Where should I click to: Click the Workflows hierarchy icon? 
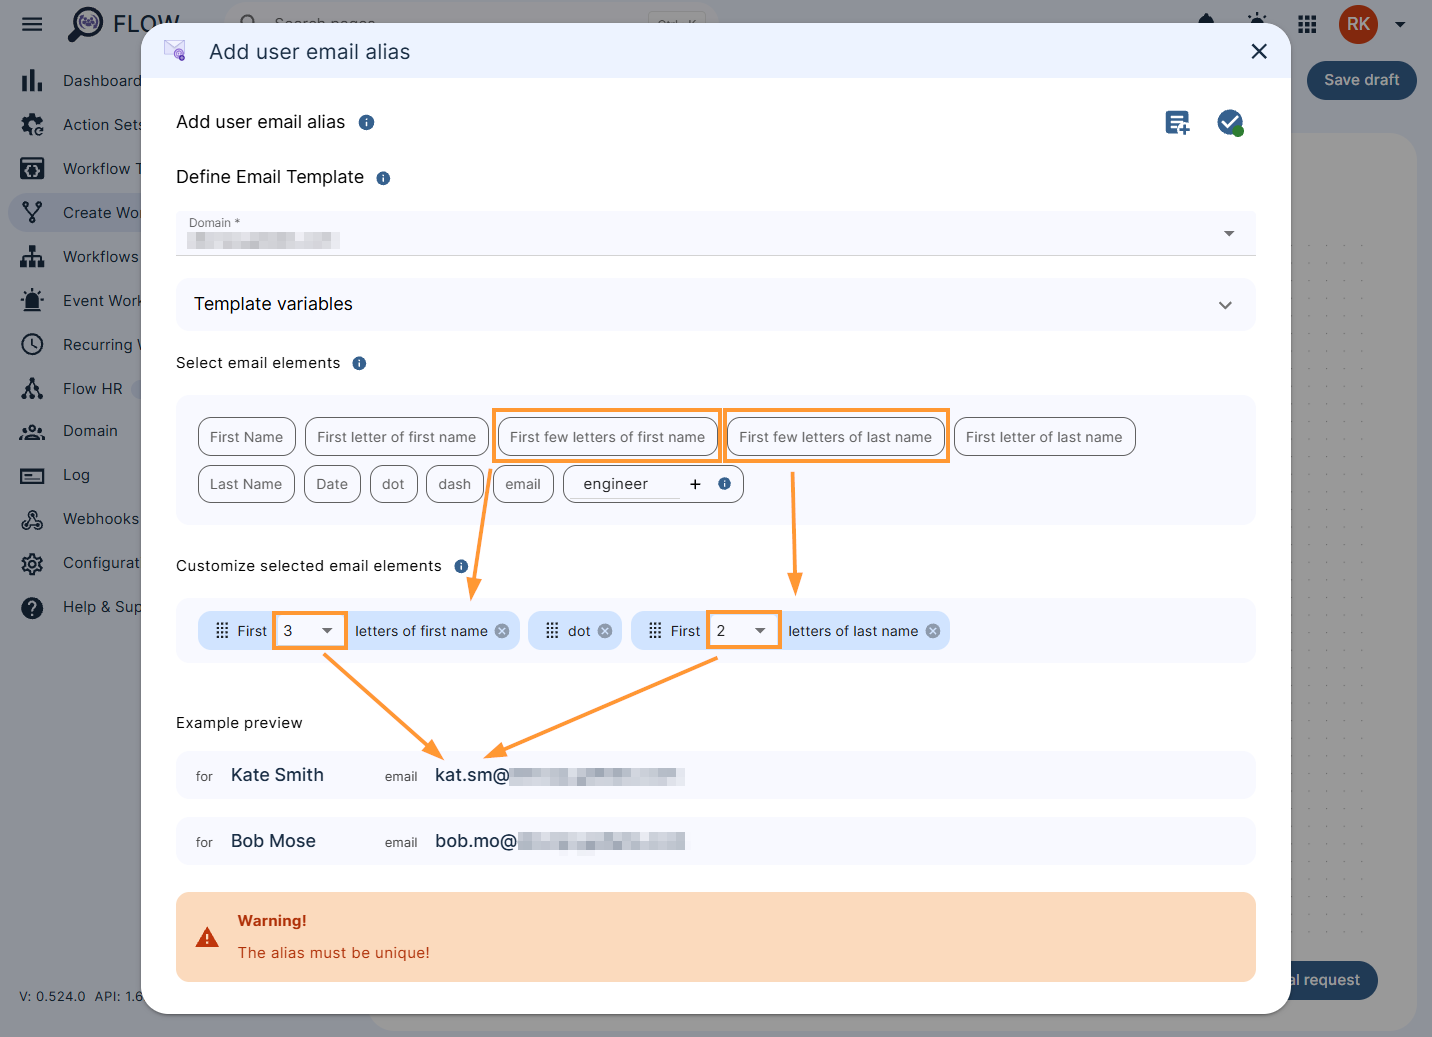click(32, 256)
